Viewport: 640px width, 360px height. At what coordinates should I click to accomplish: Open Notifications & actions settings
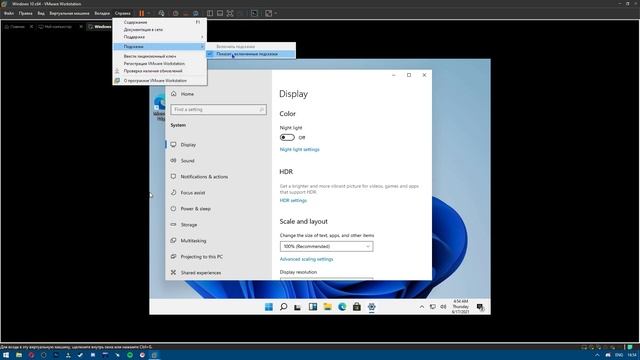click(x=218, y=176)
